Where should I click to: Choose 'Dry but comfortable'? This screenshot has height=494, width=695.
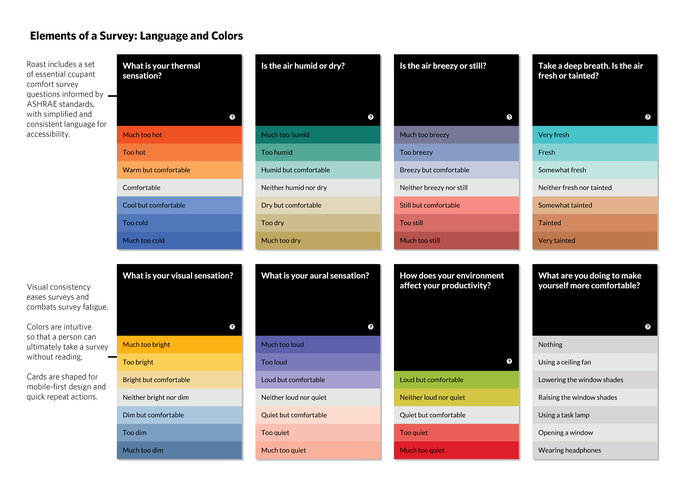318,206
